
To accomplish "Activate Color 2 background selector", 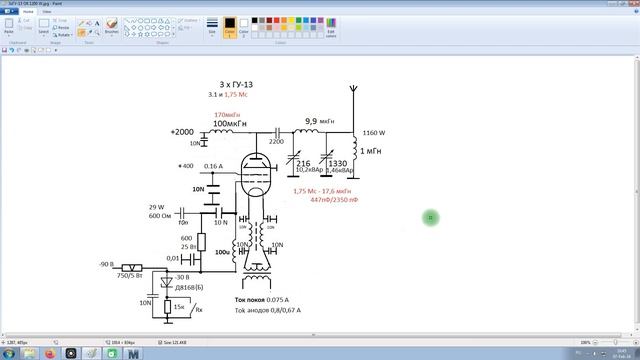I will point(244,28).
